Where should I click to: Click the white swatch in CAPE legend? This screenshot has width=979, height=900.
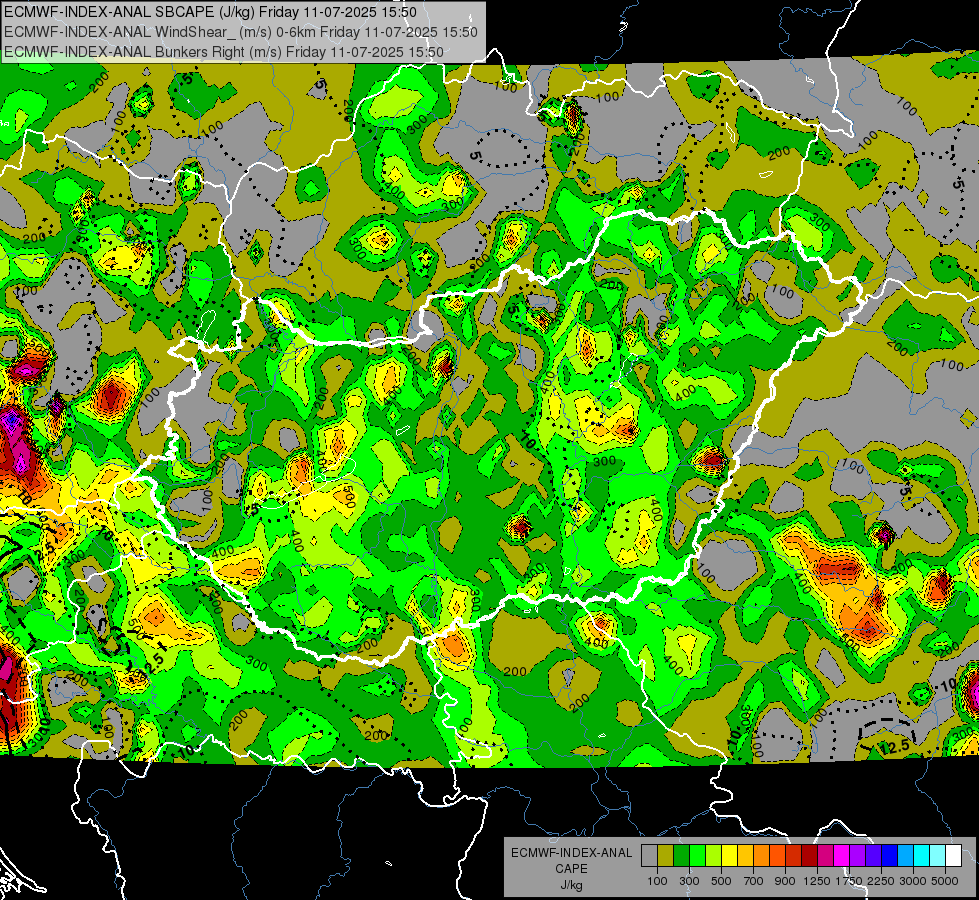click(x=953, y=855)
